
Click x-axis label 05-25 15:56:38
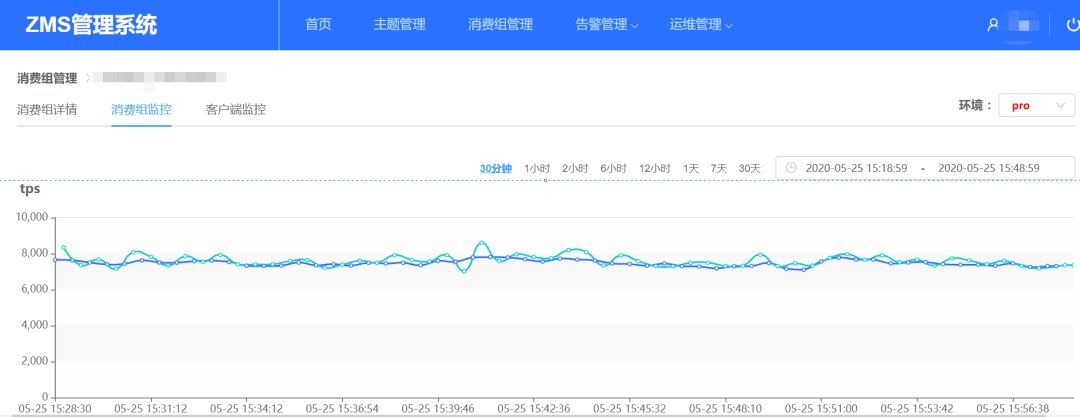1012,408
